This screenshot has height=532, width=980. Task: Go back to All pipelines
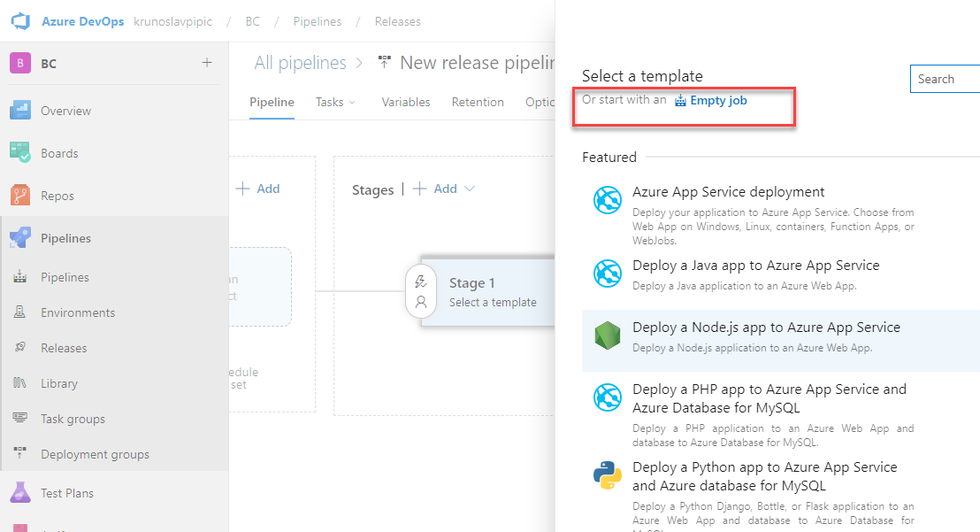click(x=300, y=63)
